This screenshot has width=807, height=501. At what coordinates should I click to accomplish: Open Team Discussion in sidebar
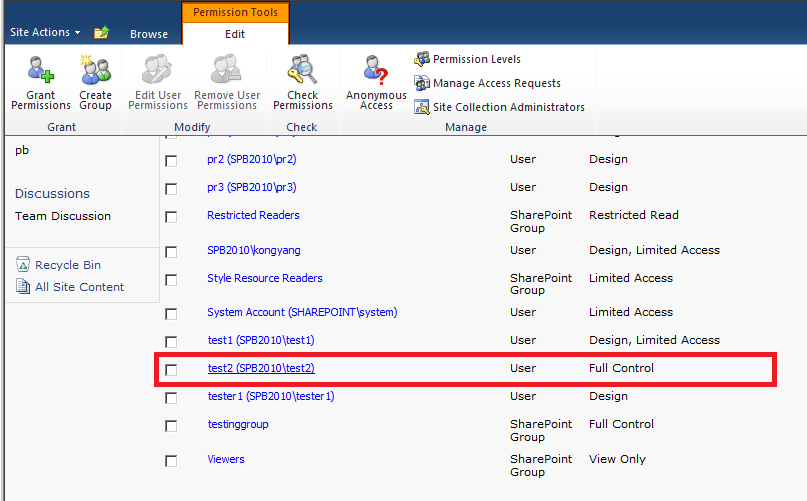[x=62, y=216]
